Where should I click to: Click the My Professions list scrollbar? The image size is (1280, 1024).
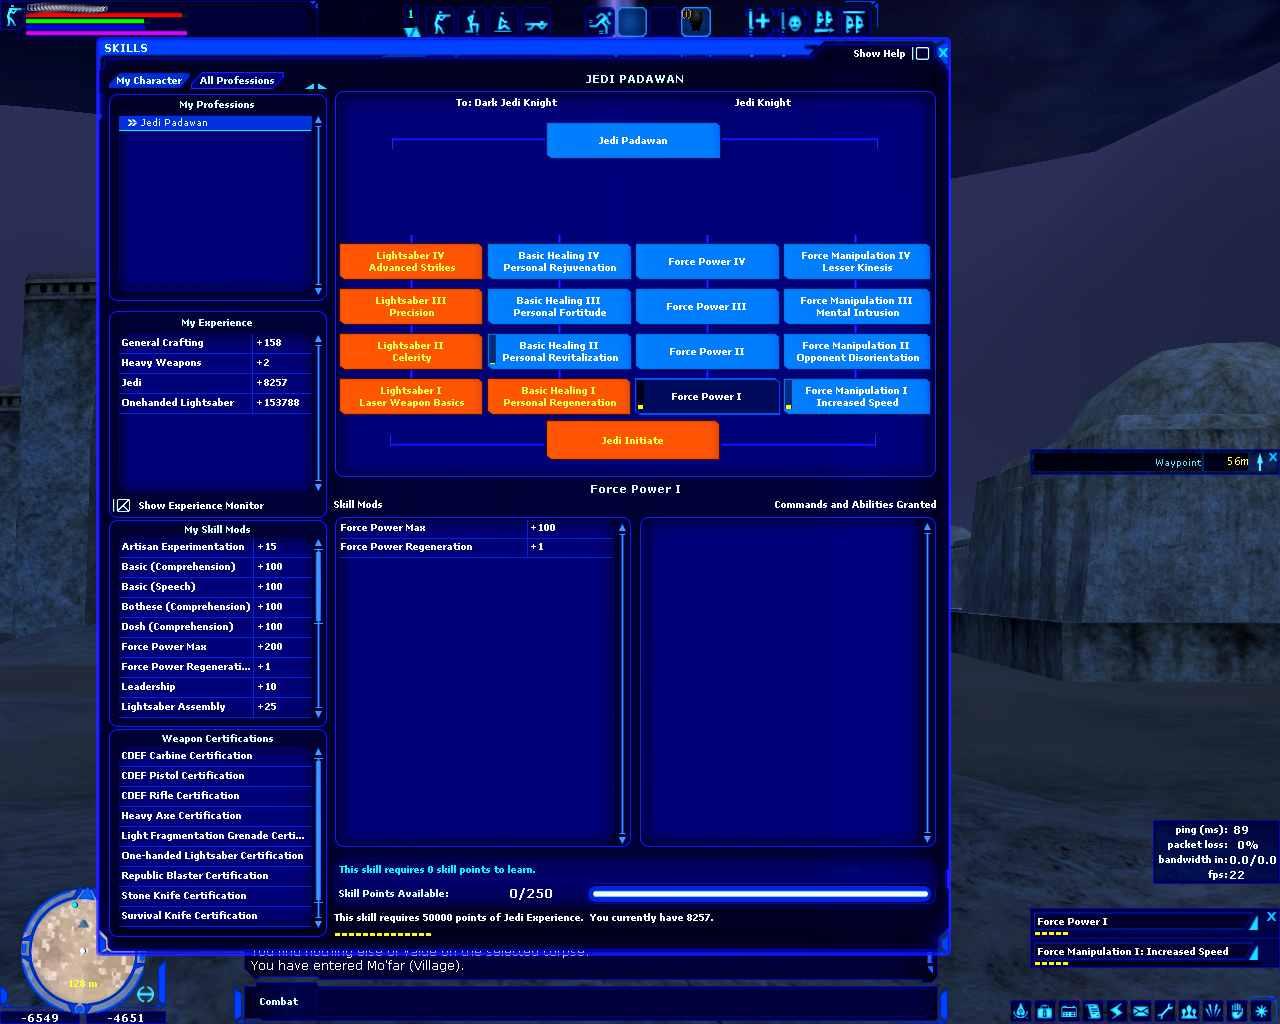pos(318,206)
